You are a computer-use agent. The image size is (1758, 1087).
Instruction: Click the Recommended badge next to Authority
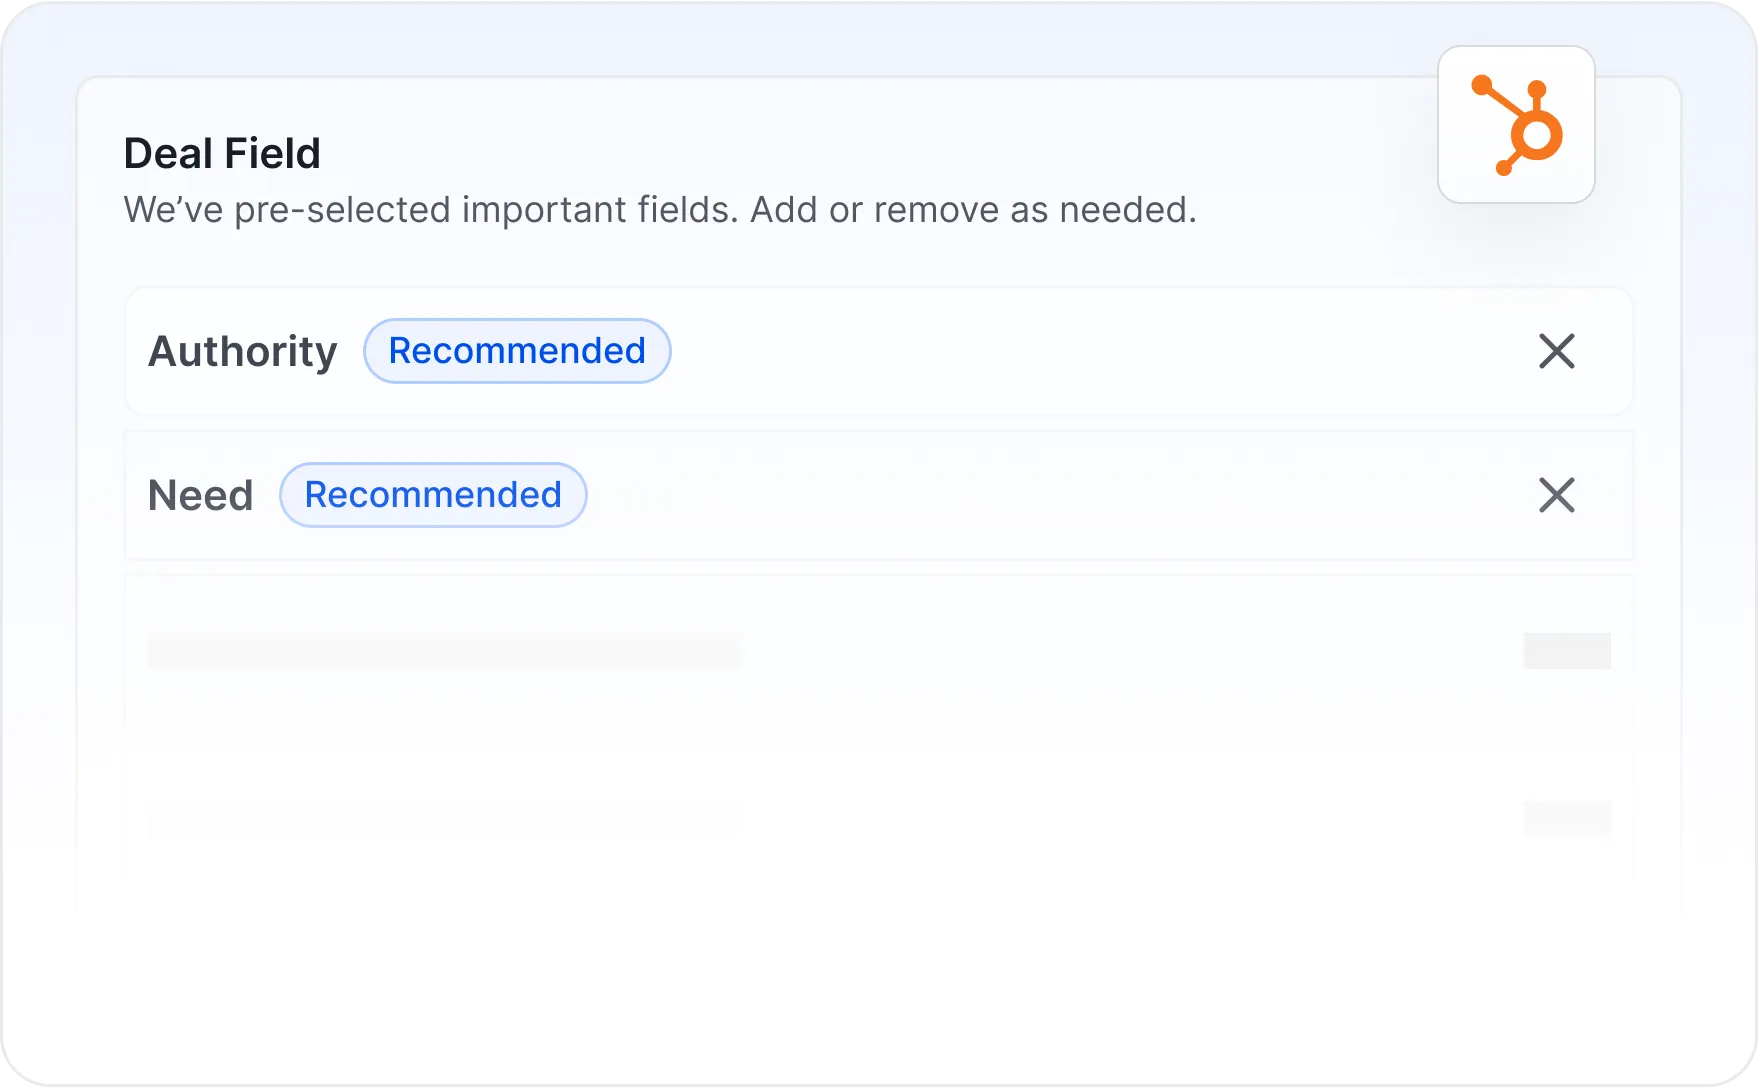click(x=517, y=351)
